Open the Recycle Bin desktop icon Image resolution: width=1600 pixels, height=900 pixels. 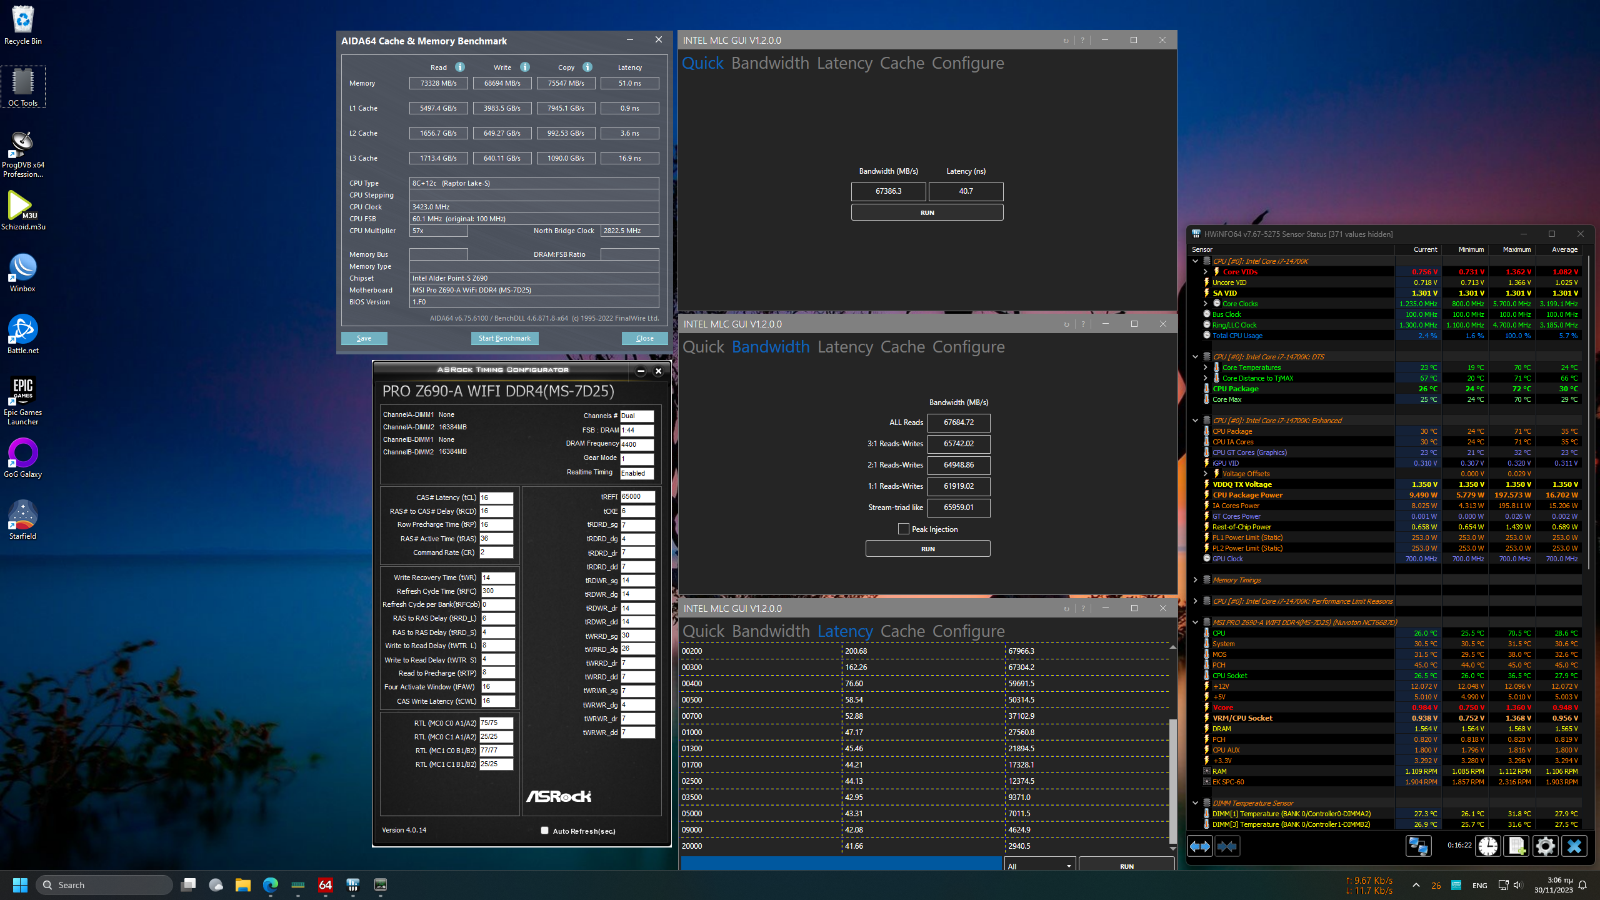click(22, 25)
